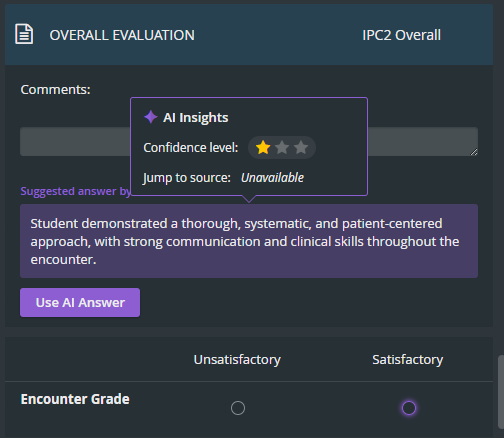Click the IPC2 Overall header label
The height and width of the screenshot is (438, 504).
[402, 35]
